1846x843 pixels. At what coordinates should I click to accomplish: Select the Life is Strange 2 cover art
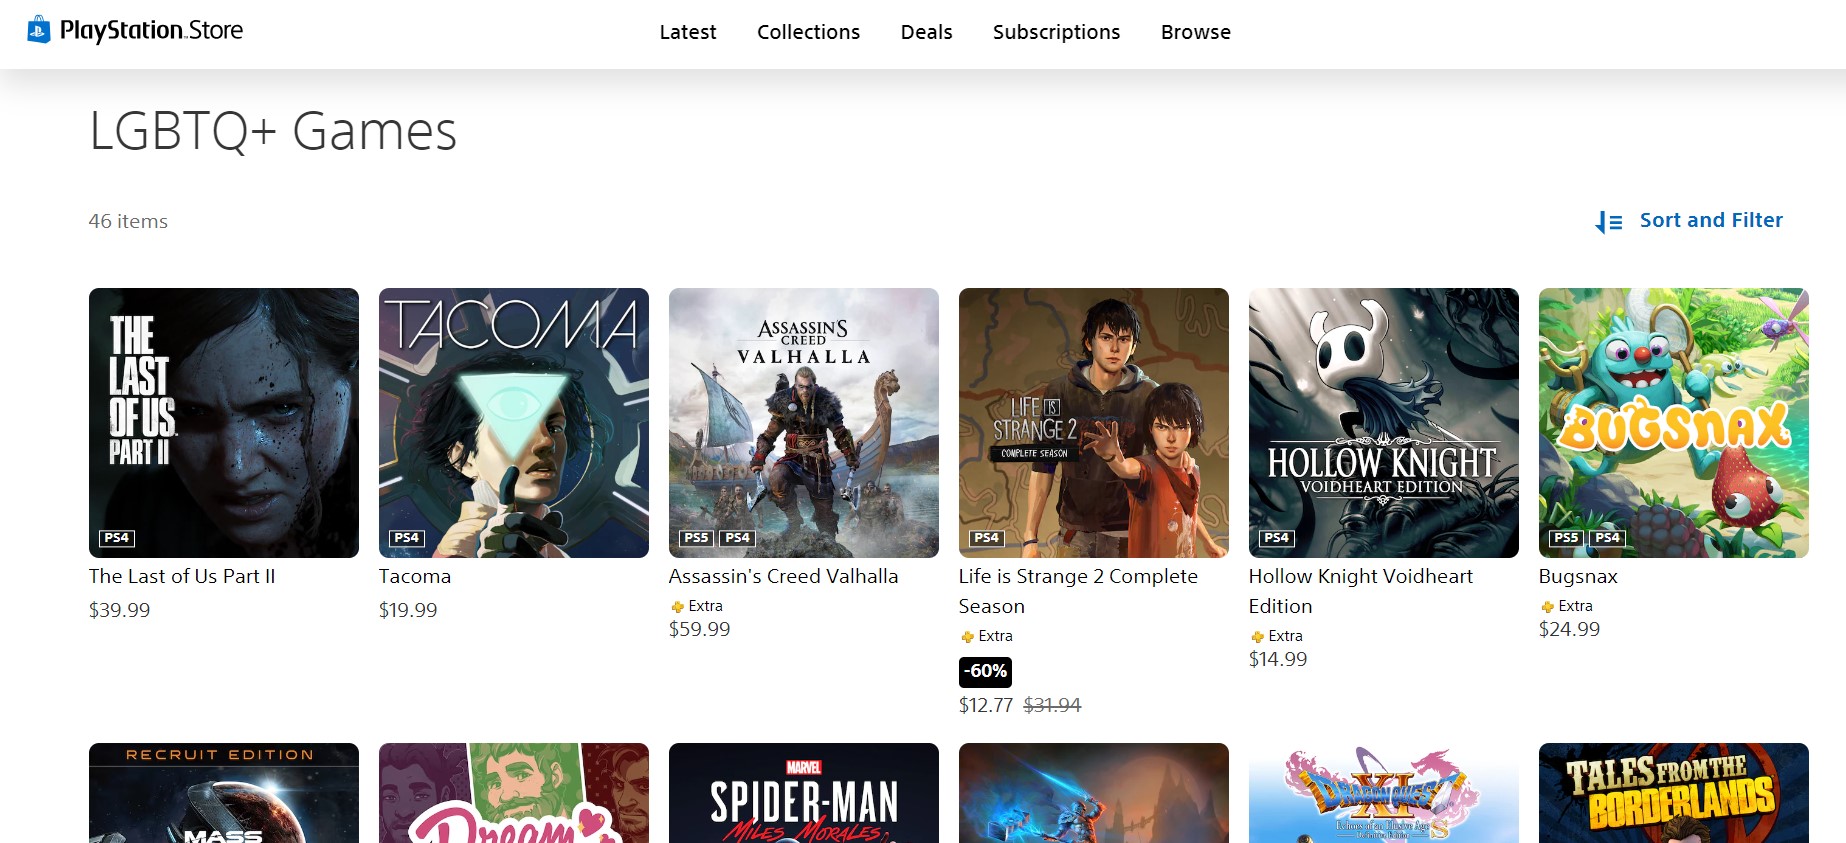tap(1094, 423)
